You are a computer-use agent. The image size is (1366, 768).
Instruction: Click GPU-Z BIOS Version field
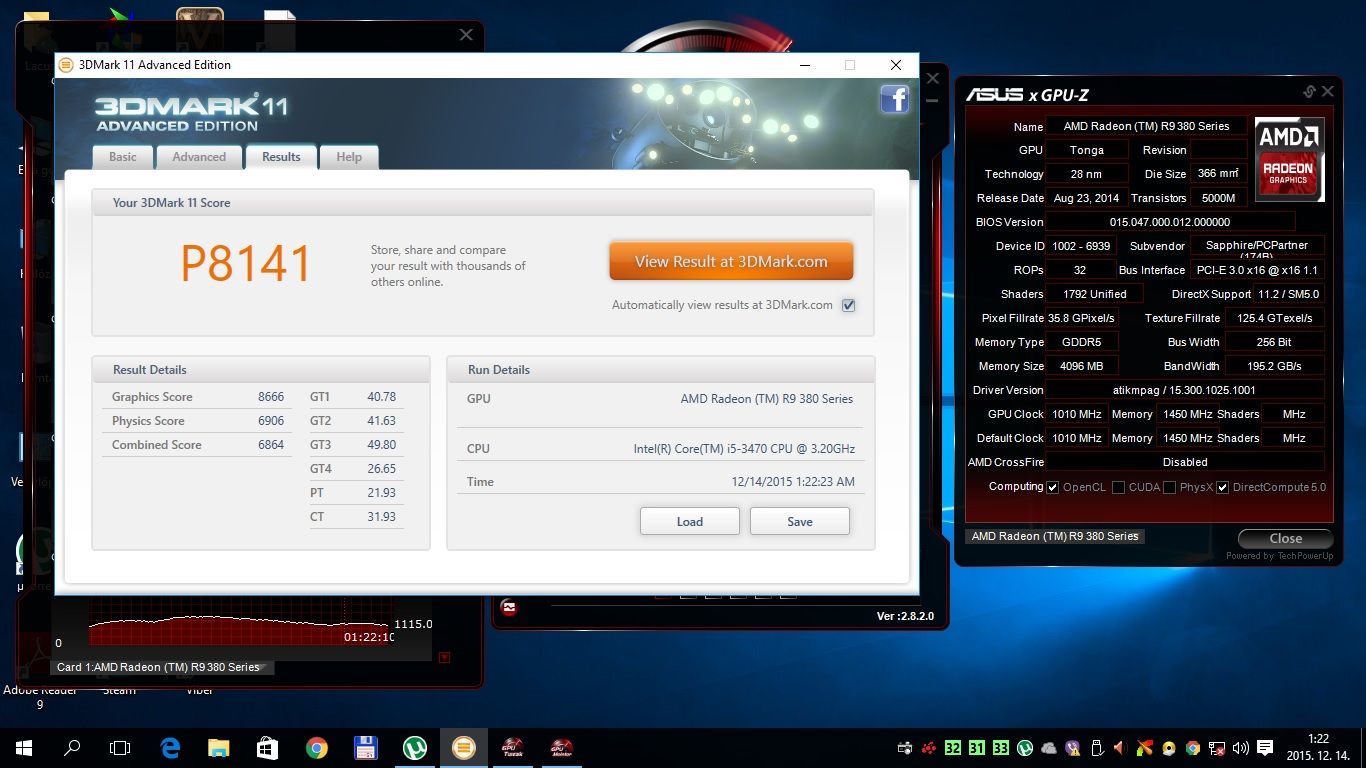1170,222
